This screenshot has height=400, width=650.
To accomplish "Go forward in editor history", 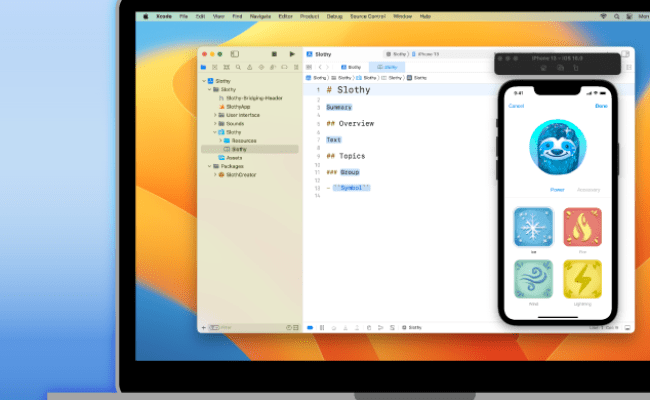I will point(327,67).
